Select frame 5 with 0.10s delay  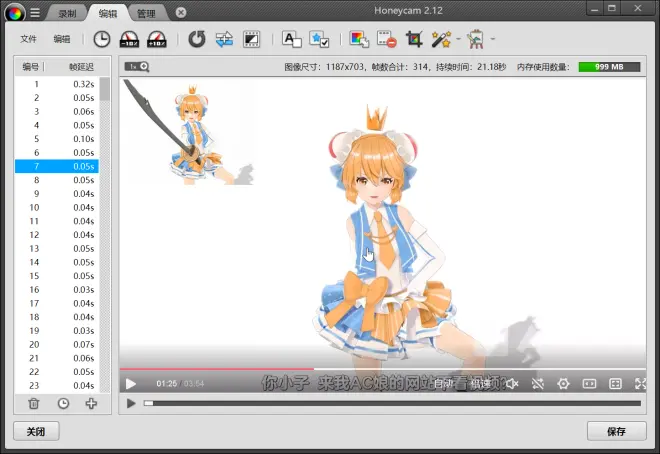57,139
